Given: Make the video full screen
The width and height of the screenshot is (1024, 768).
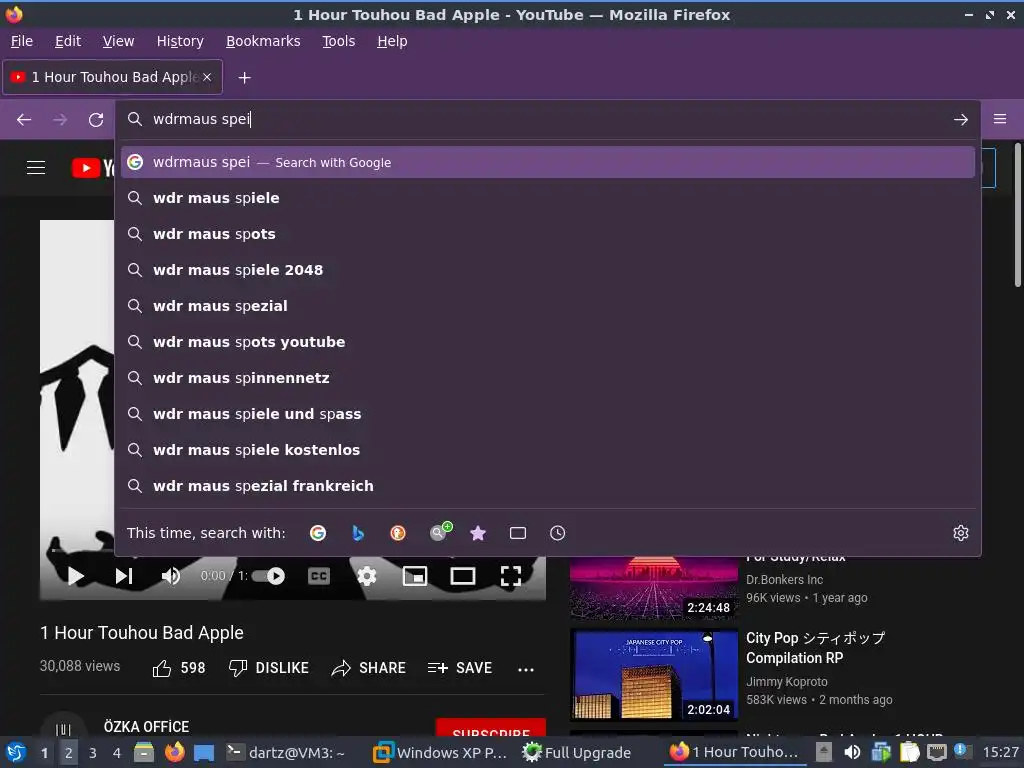Looking at the screenshot, I should coord(511,576).
